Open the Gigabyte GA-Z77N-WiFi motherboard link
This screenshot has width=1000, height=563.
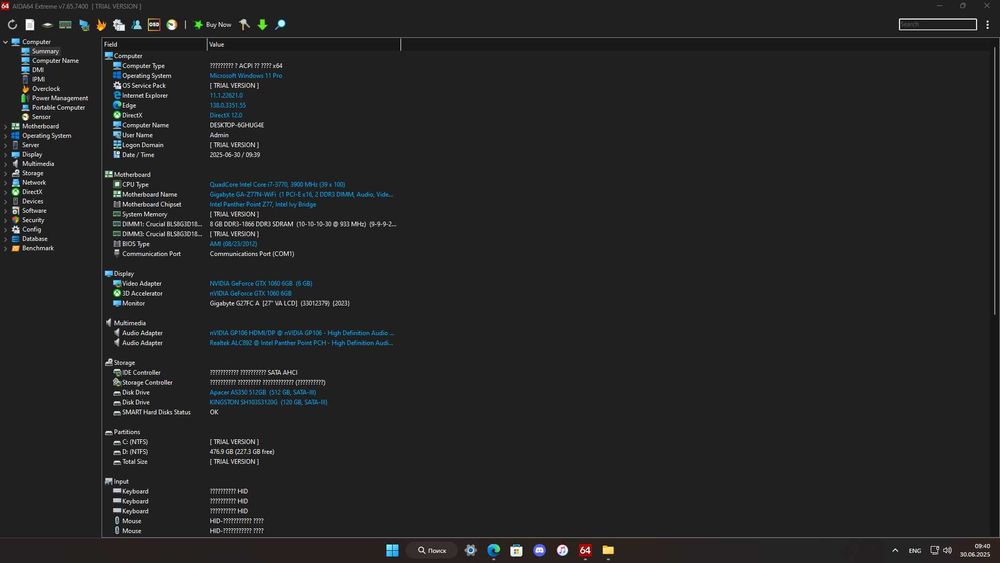point(301,194)
